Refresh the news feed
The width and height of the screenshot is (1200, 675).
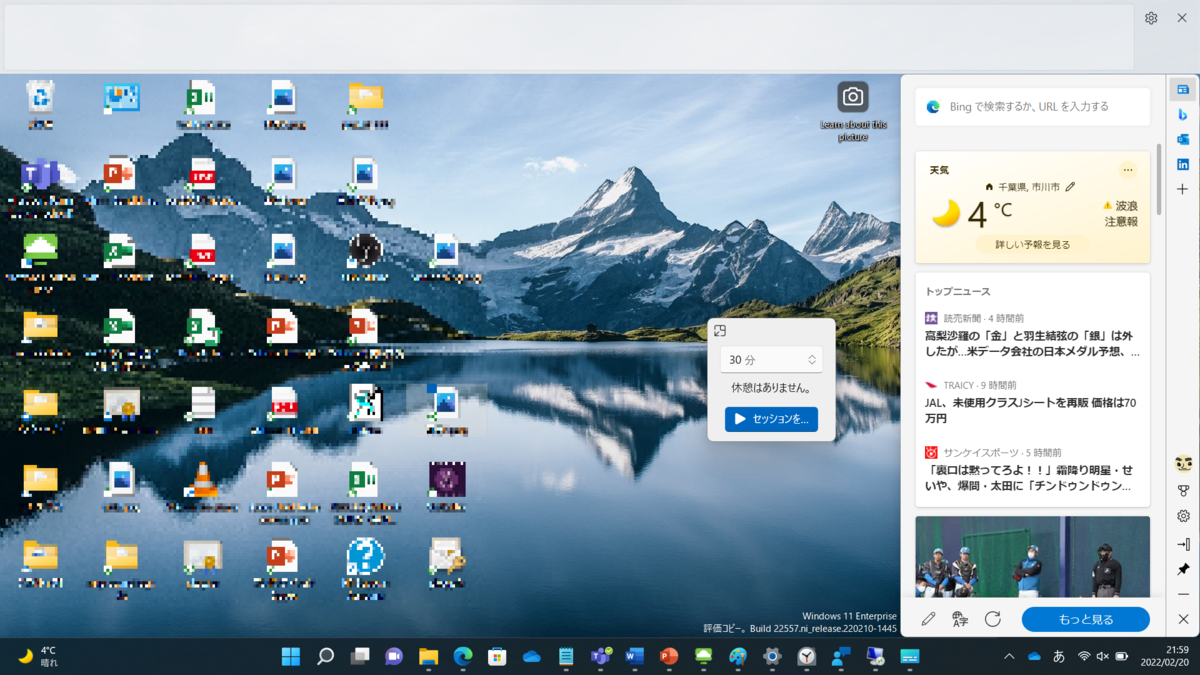click(993, 619)
